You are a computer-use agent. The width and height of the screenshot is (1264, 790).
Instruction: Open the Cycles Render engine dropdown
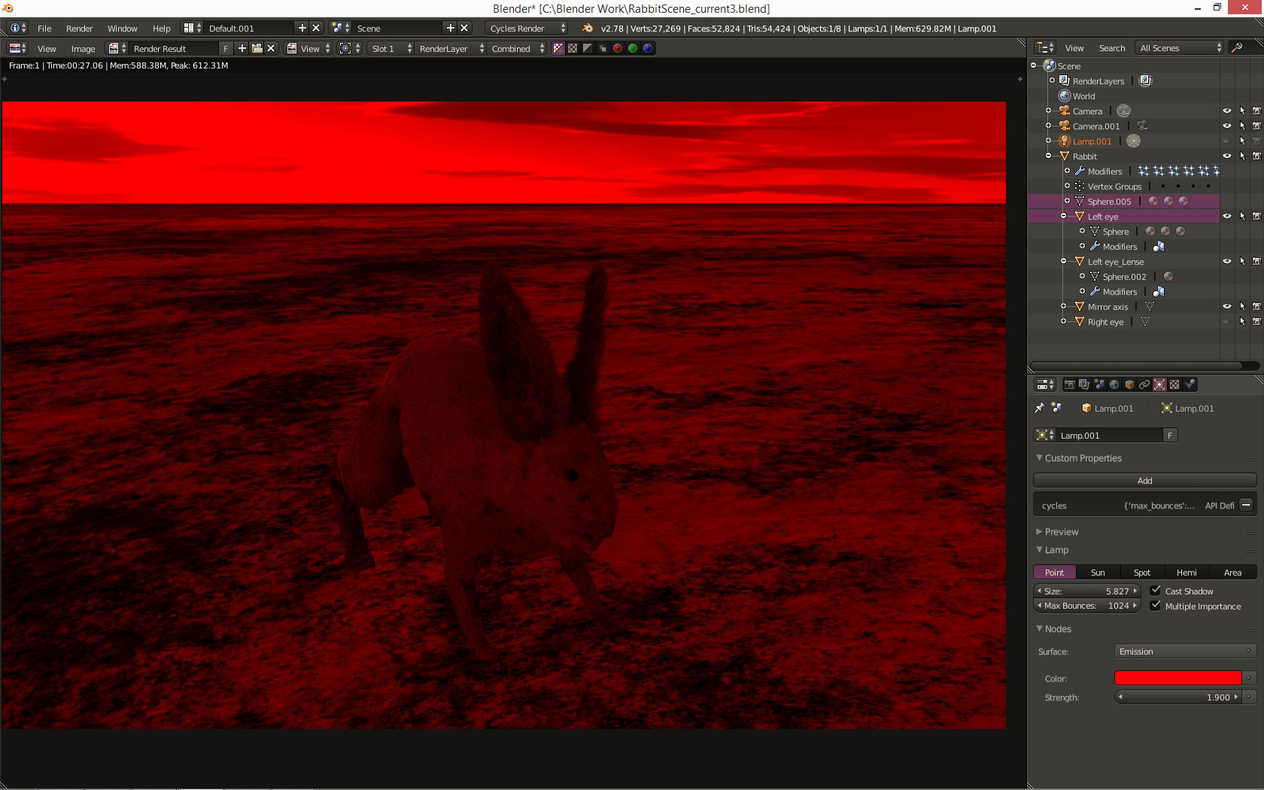coord(527,28)
